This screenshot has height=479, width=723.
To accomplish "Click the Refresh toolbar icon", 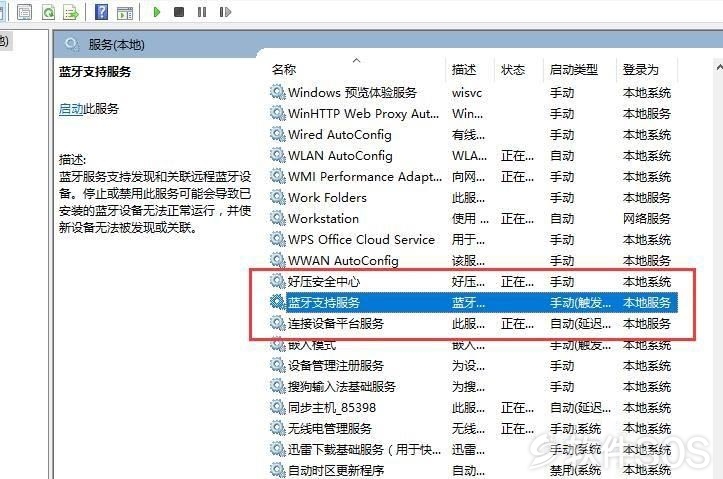I will (x=48, y=12).
